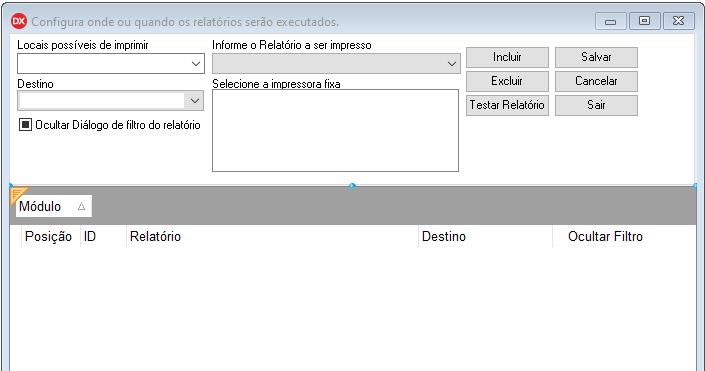The height and width of the screenshot is (371, 705).
Task: Select the Módulo group header
Action: tap(54, 206)
